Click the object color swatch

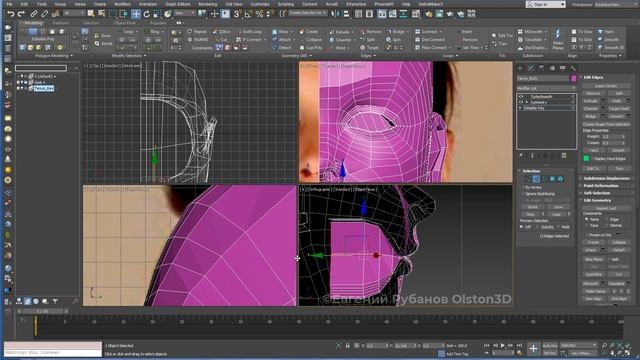point(573,78)
